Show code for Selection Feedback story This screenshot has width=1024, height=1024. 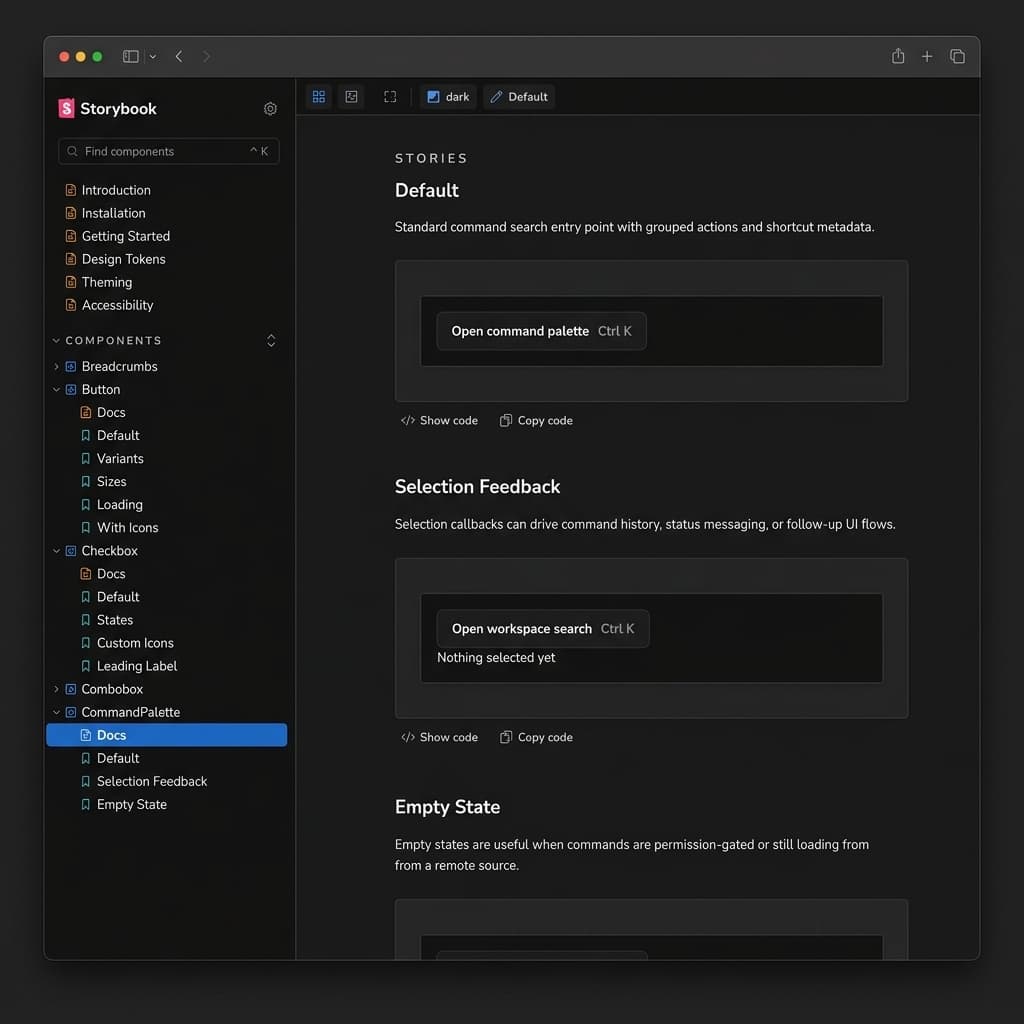point(440,737)
